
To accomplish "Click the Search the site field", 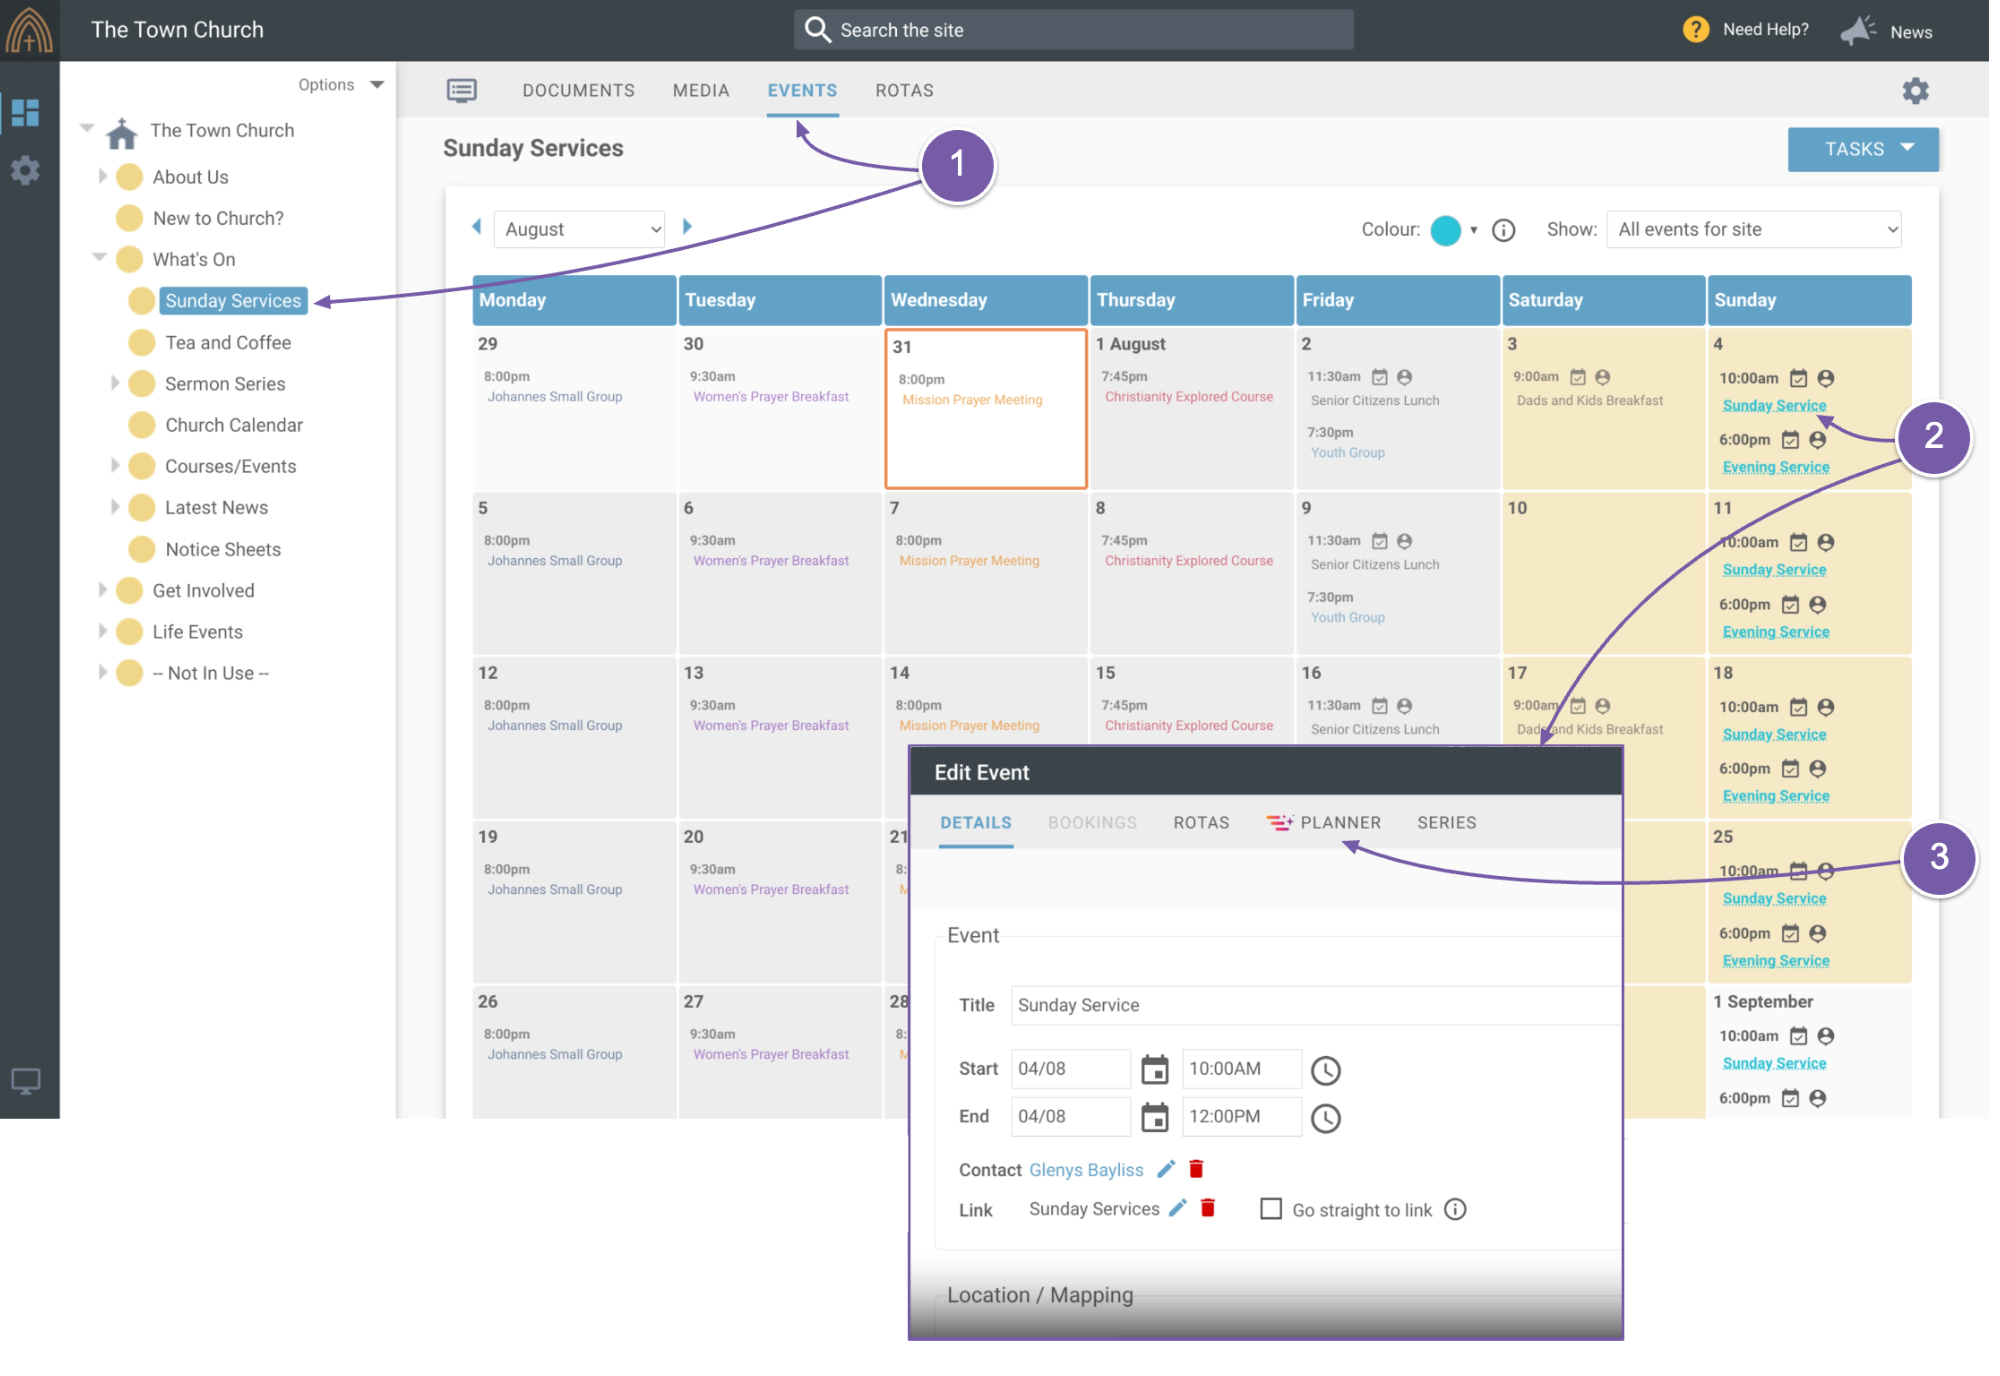I will pos(1074,30).
